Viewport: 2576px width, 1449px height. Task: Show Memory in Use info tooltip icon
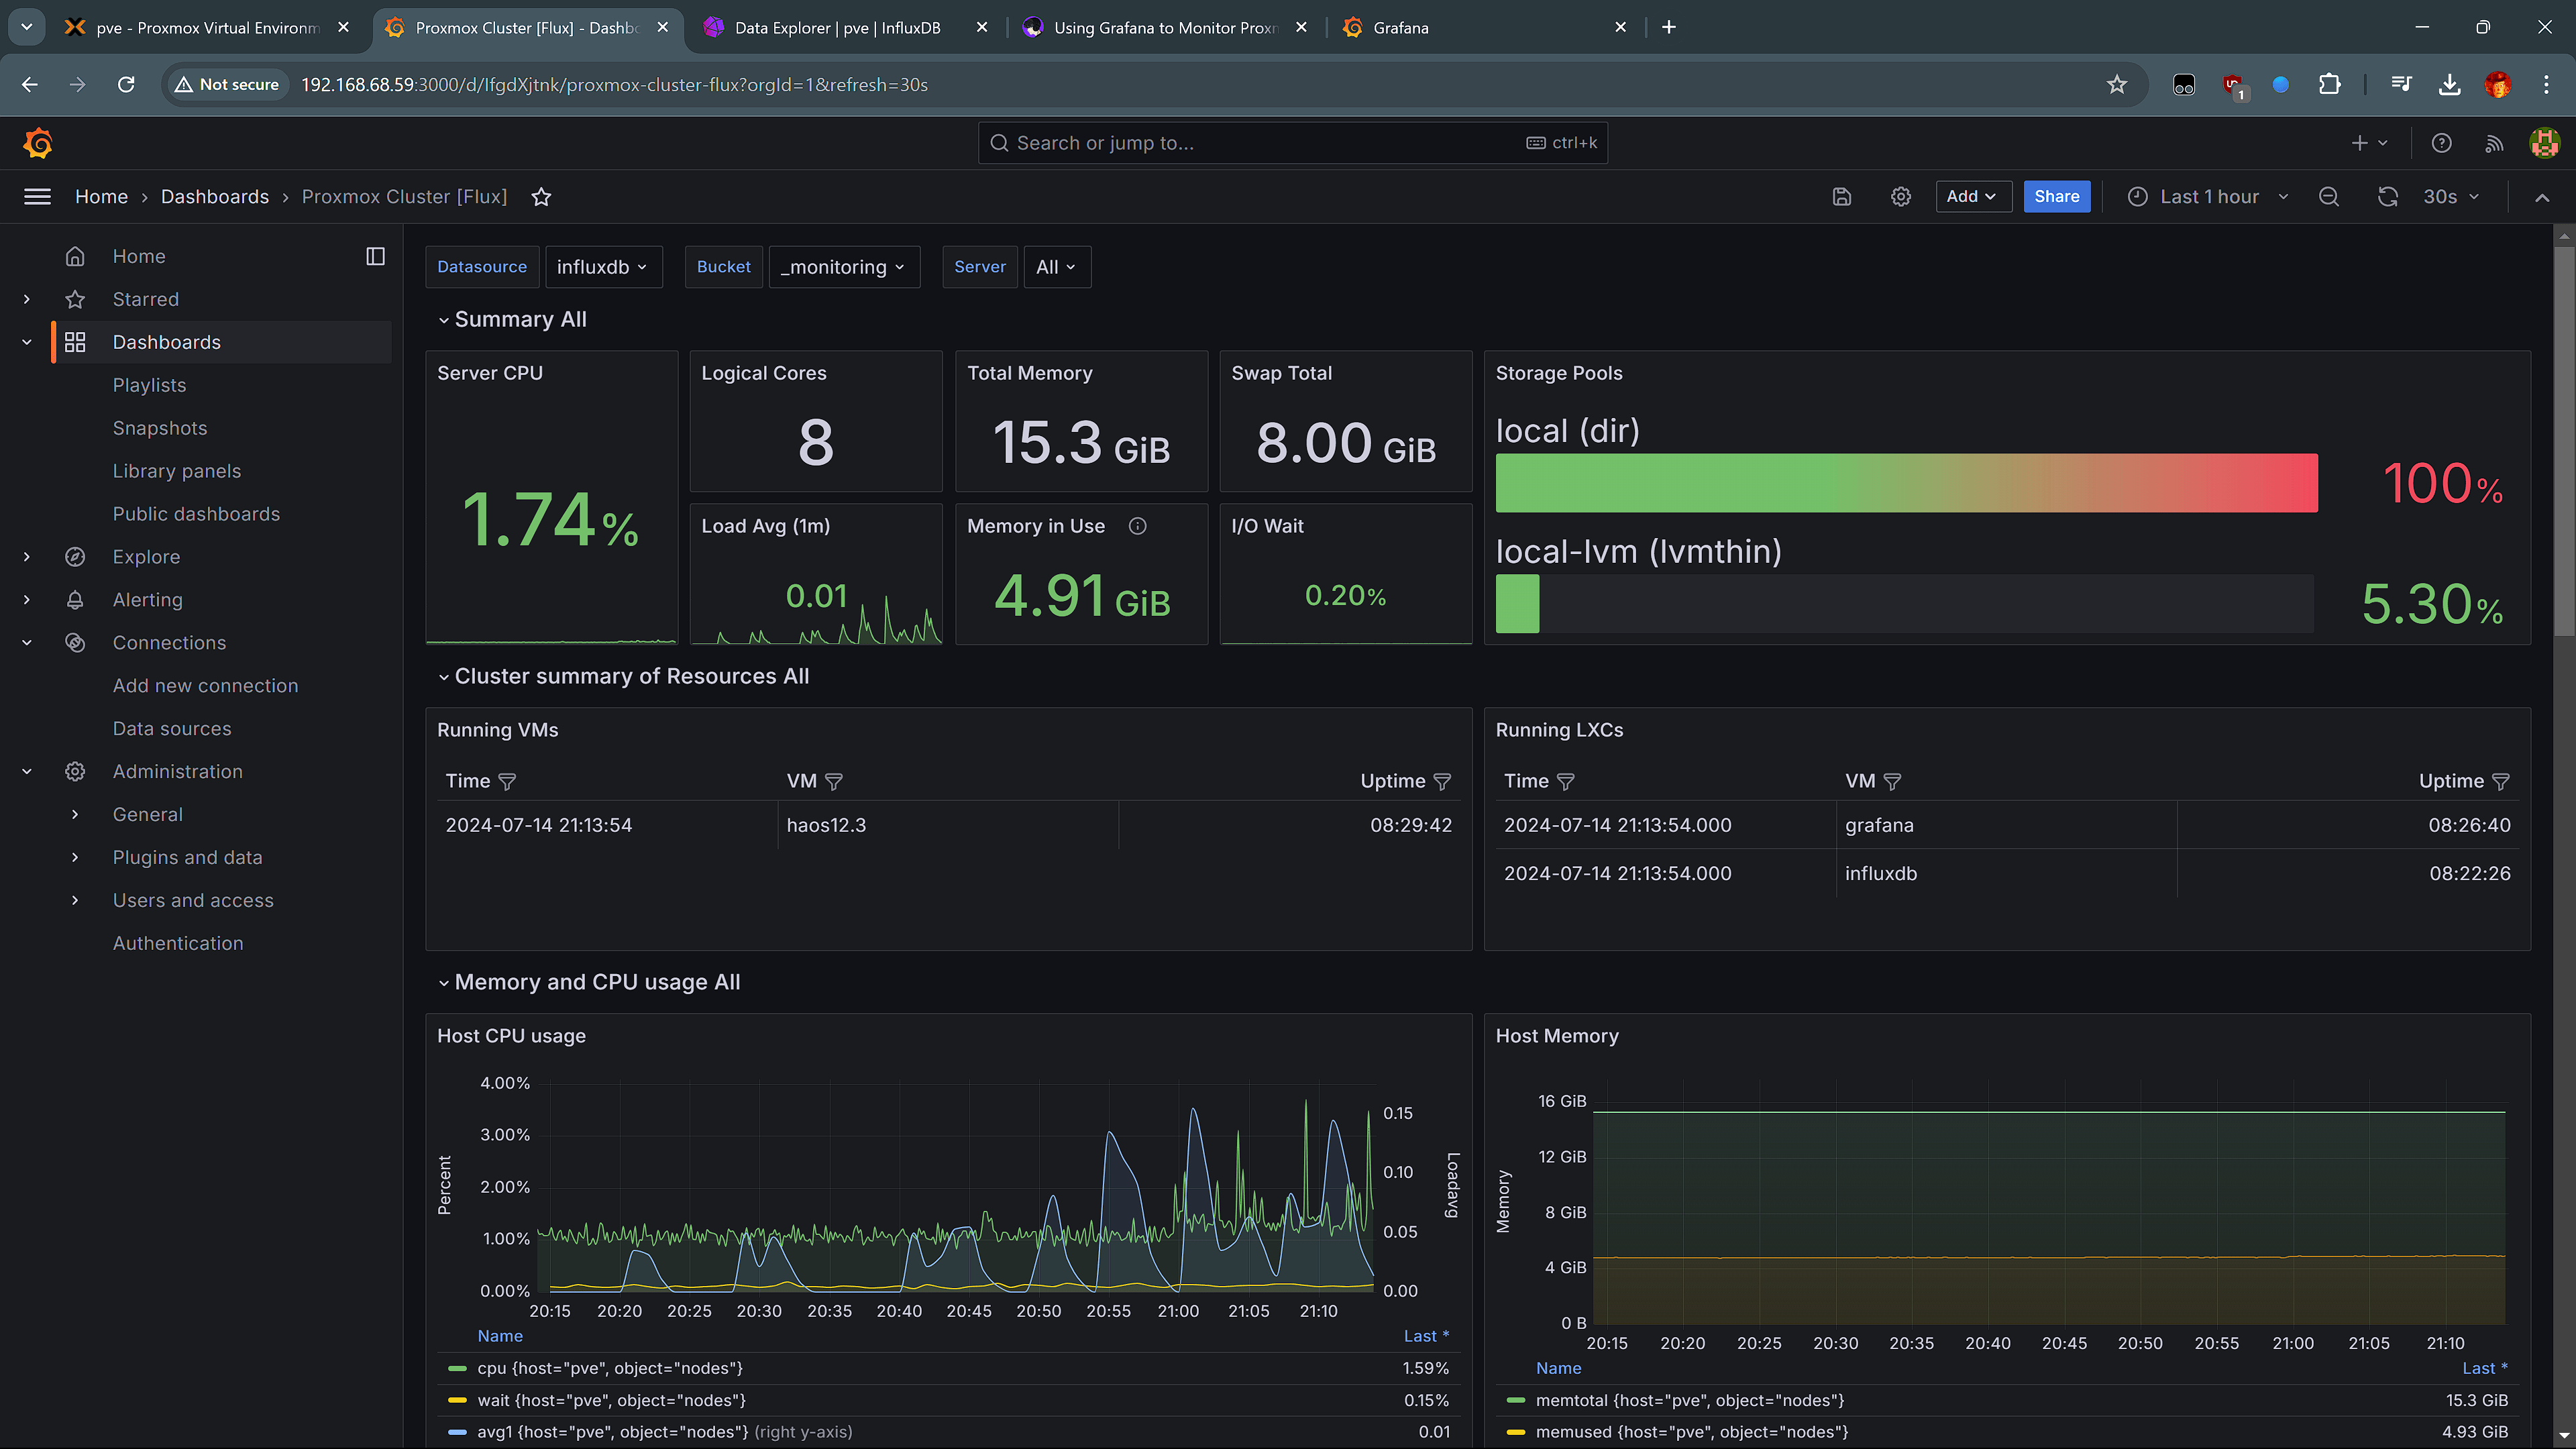[1137, 526]
